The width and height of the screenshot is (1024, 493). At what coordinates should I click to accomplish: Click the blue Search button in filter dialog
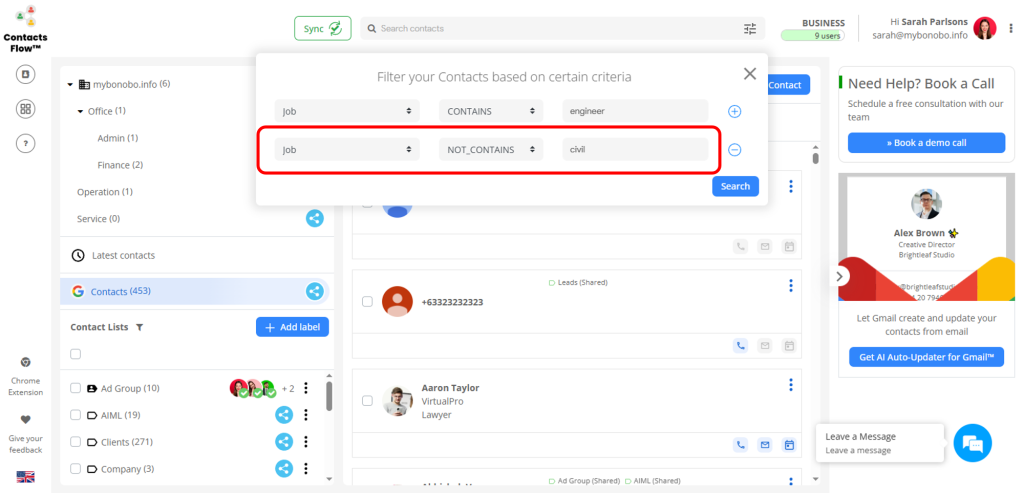point(735,187)
